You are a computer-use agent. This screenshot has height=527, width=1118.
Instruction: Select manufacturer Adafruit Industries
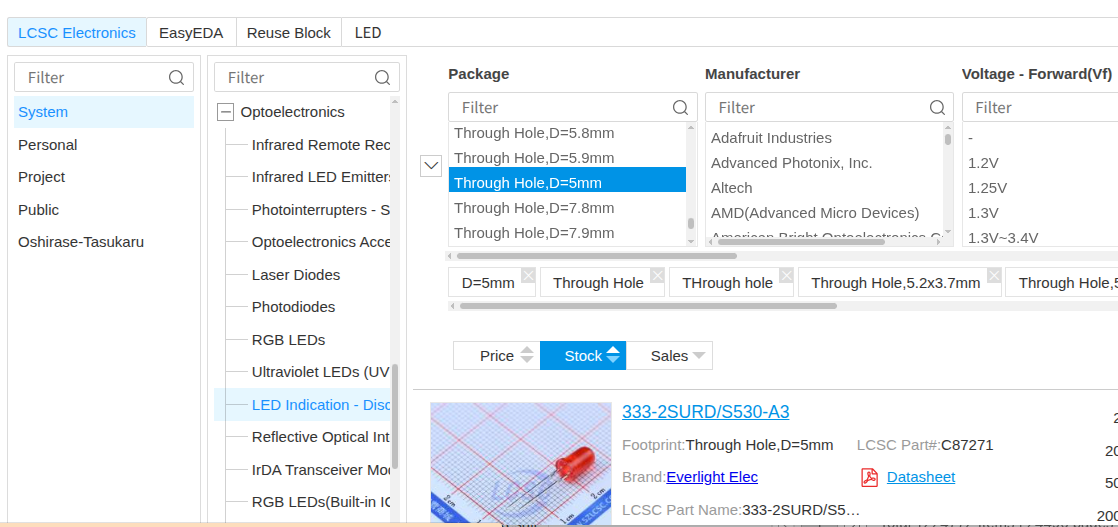pos(771,138)
